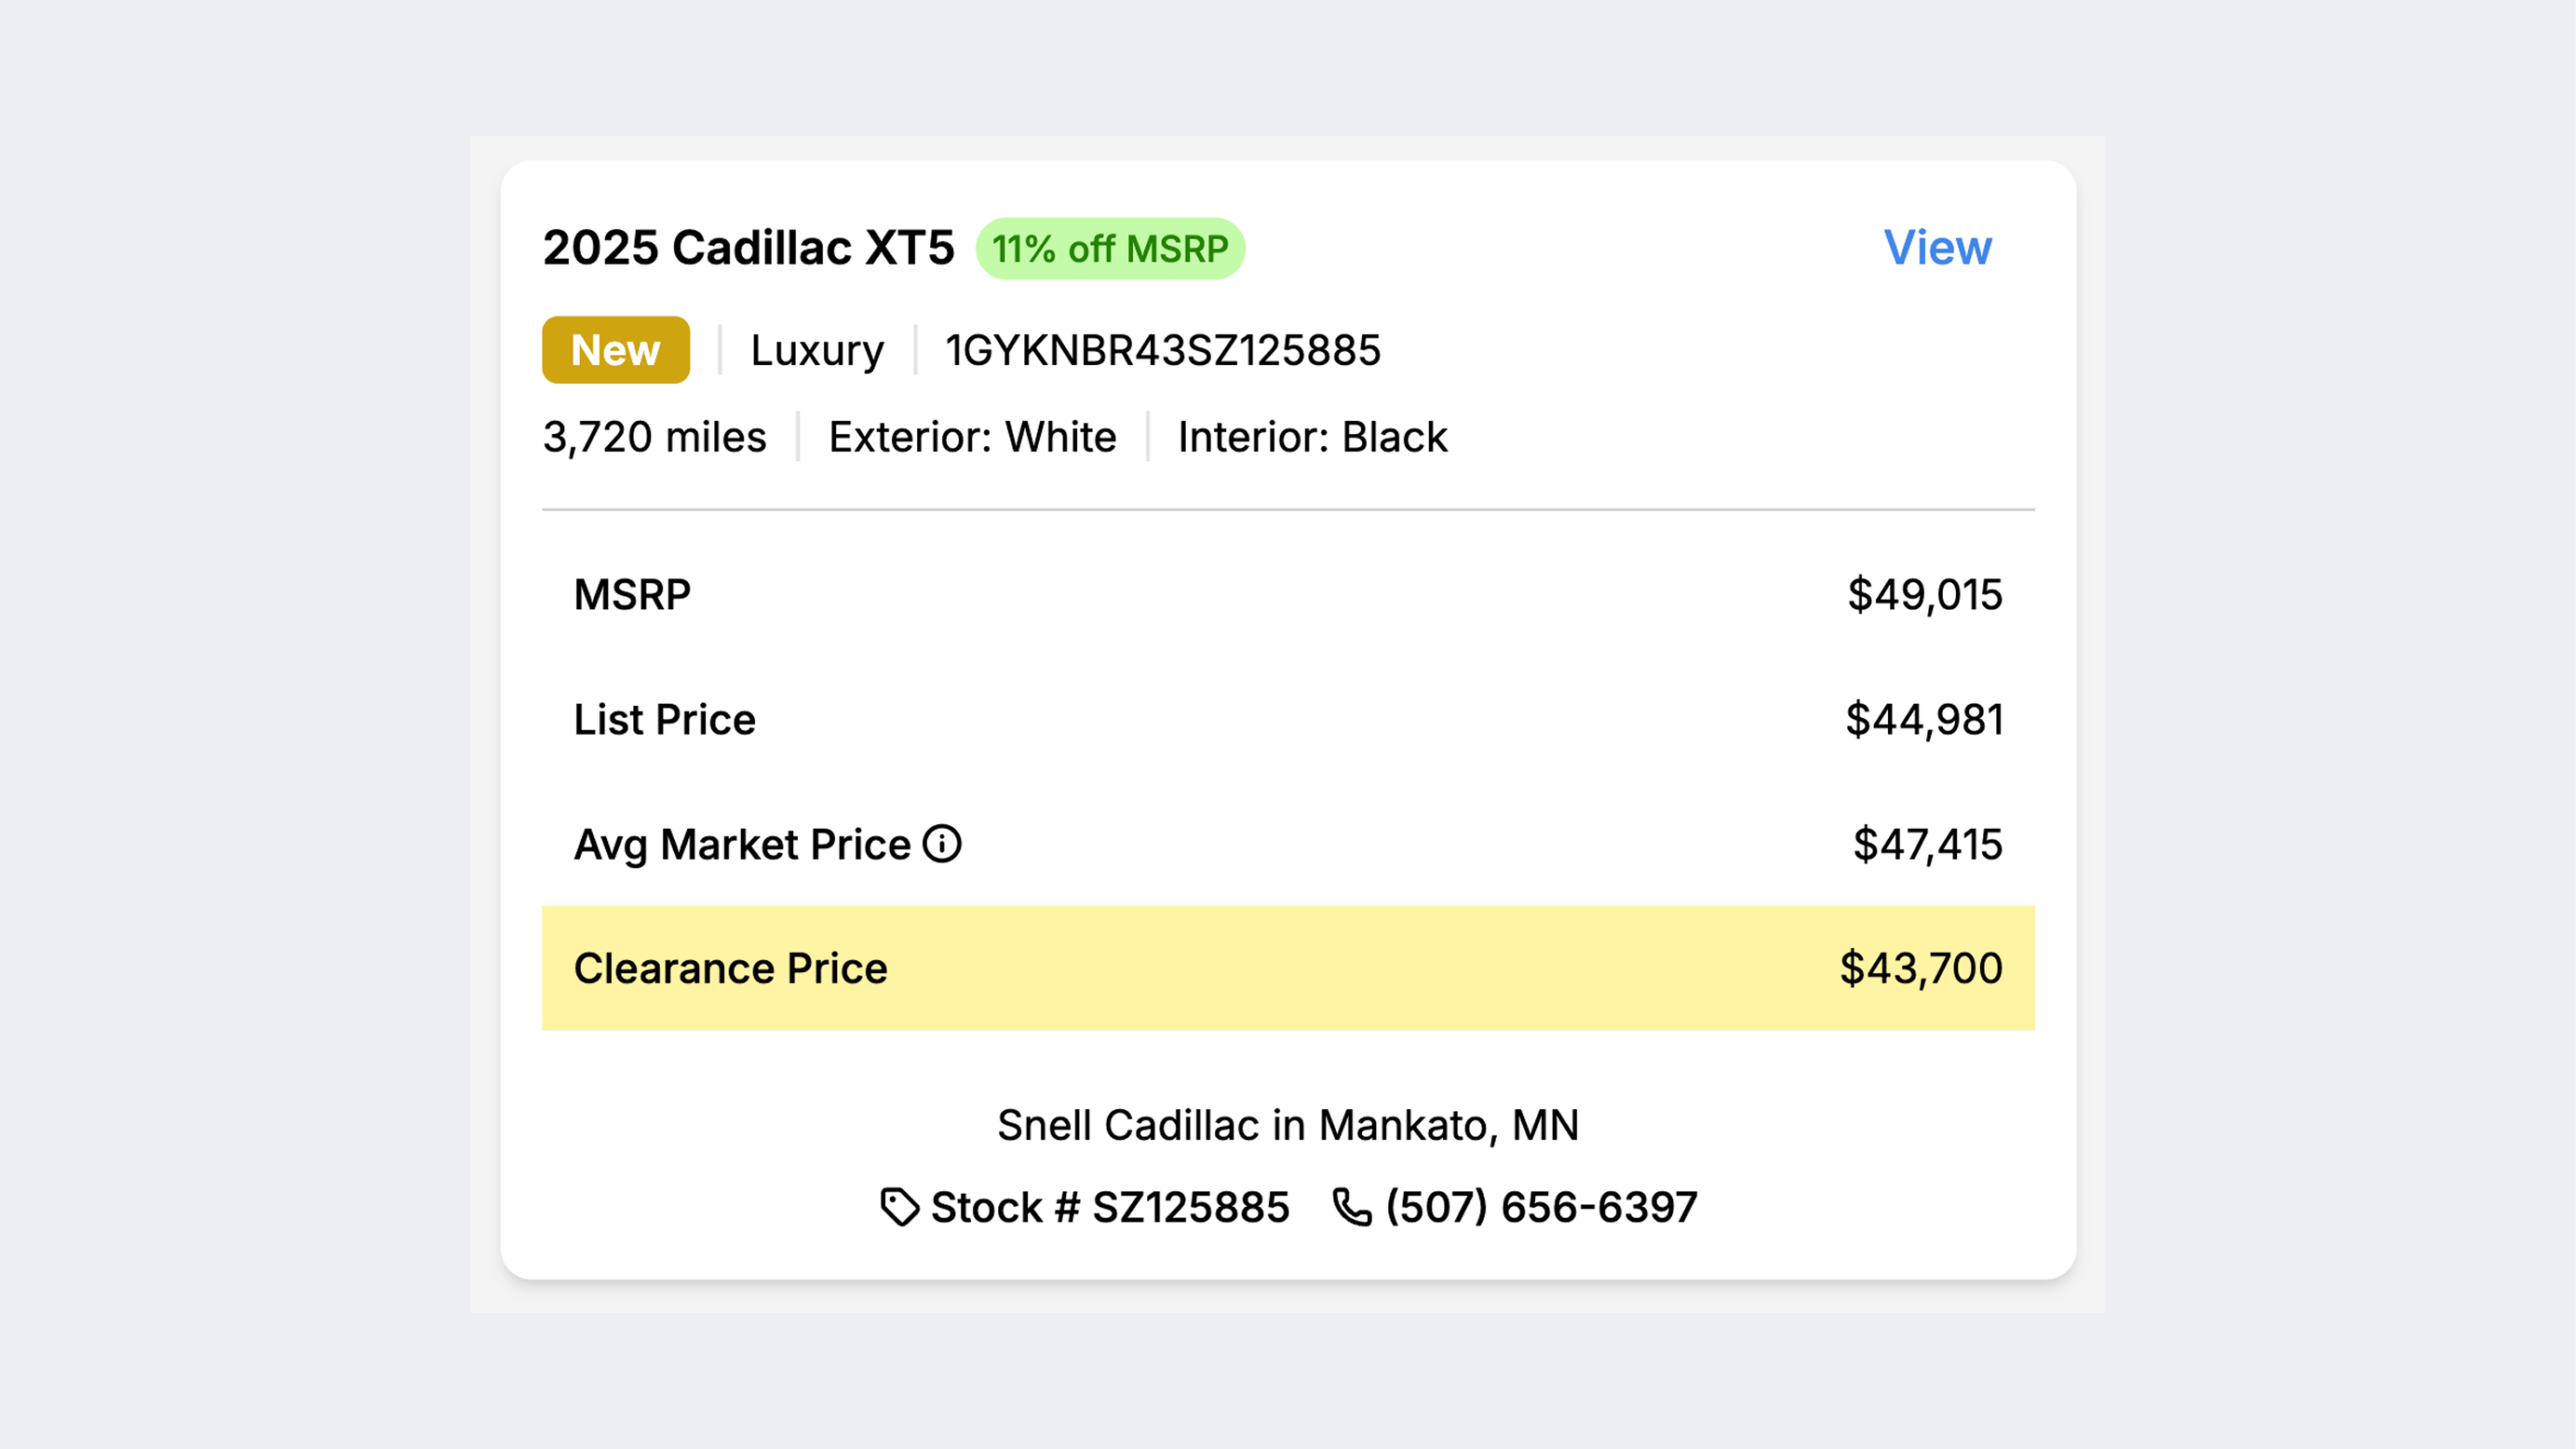The image size is (2576, 1449).
Task: Click the List Price value $44,981
Action: (1924, 719)
